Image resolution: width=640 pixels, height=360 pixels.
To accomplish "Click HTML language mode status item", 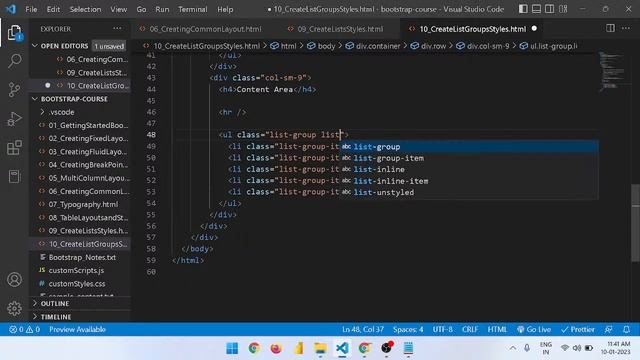I will pos(497,329).
